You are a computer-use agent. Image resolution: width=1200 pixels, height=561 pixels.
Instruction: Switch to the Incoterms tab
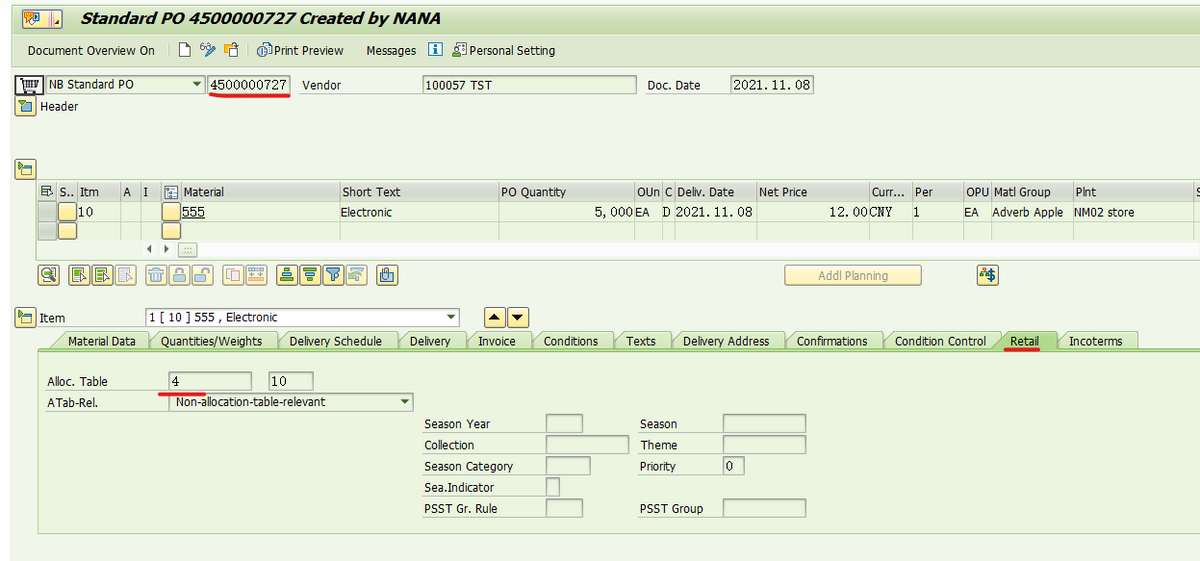pyautogui.click(x=1095, y=341)
